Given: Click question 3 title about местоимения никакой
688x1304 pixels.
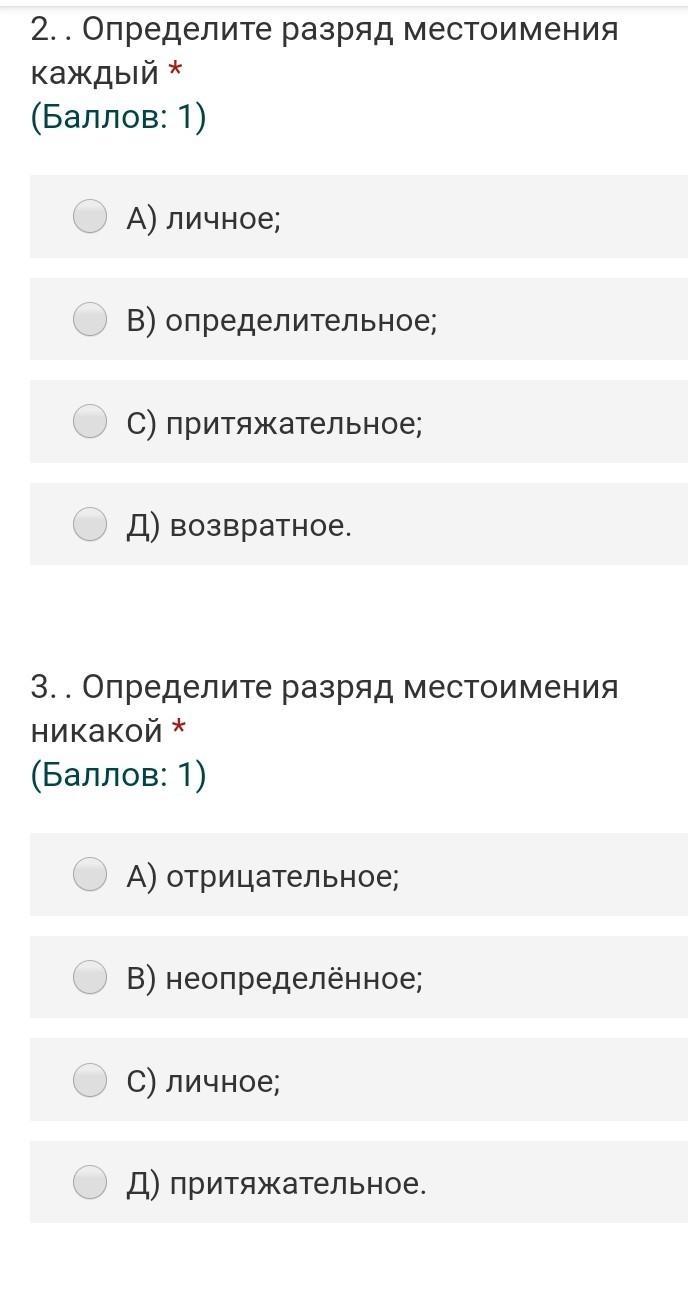Looking at the screenshot, I should coord(324,708).
